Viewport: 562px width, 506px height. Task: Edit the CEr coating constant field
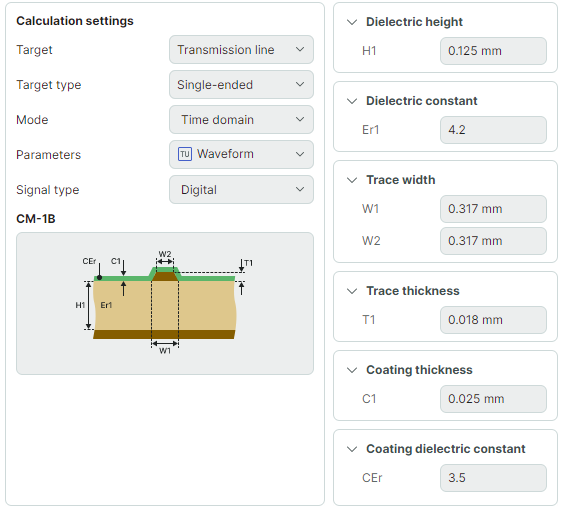[x=493, y=478]
